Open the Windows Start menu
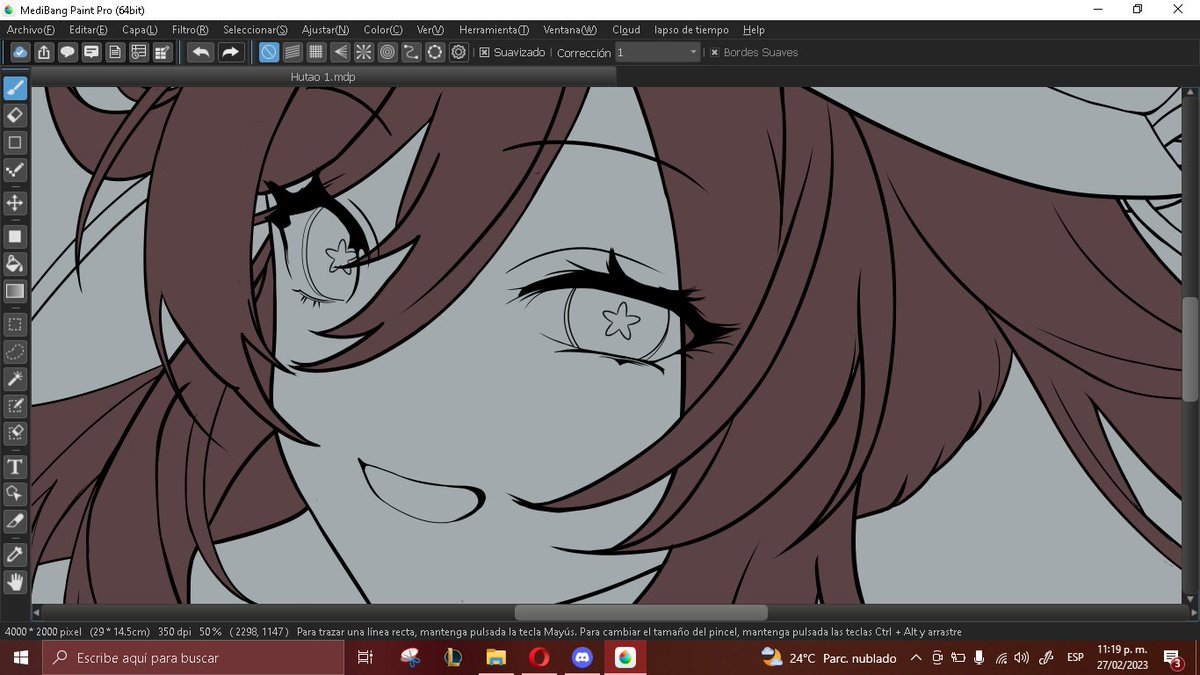The image size is (1200, 675). pyautogui.click(x=20, y=658)
